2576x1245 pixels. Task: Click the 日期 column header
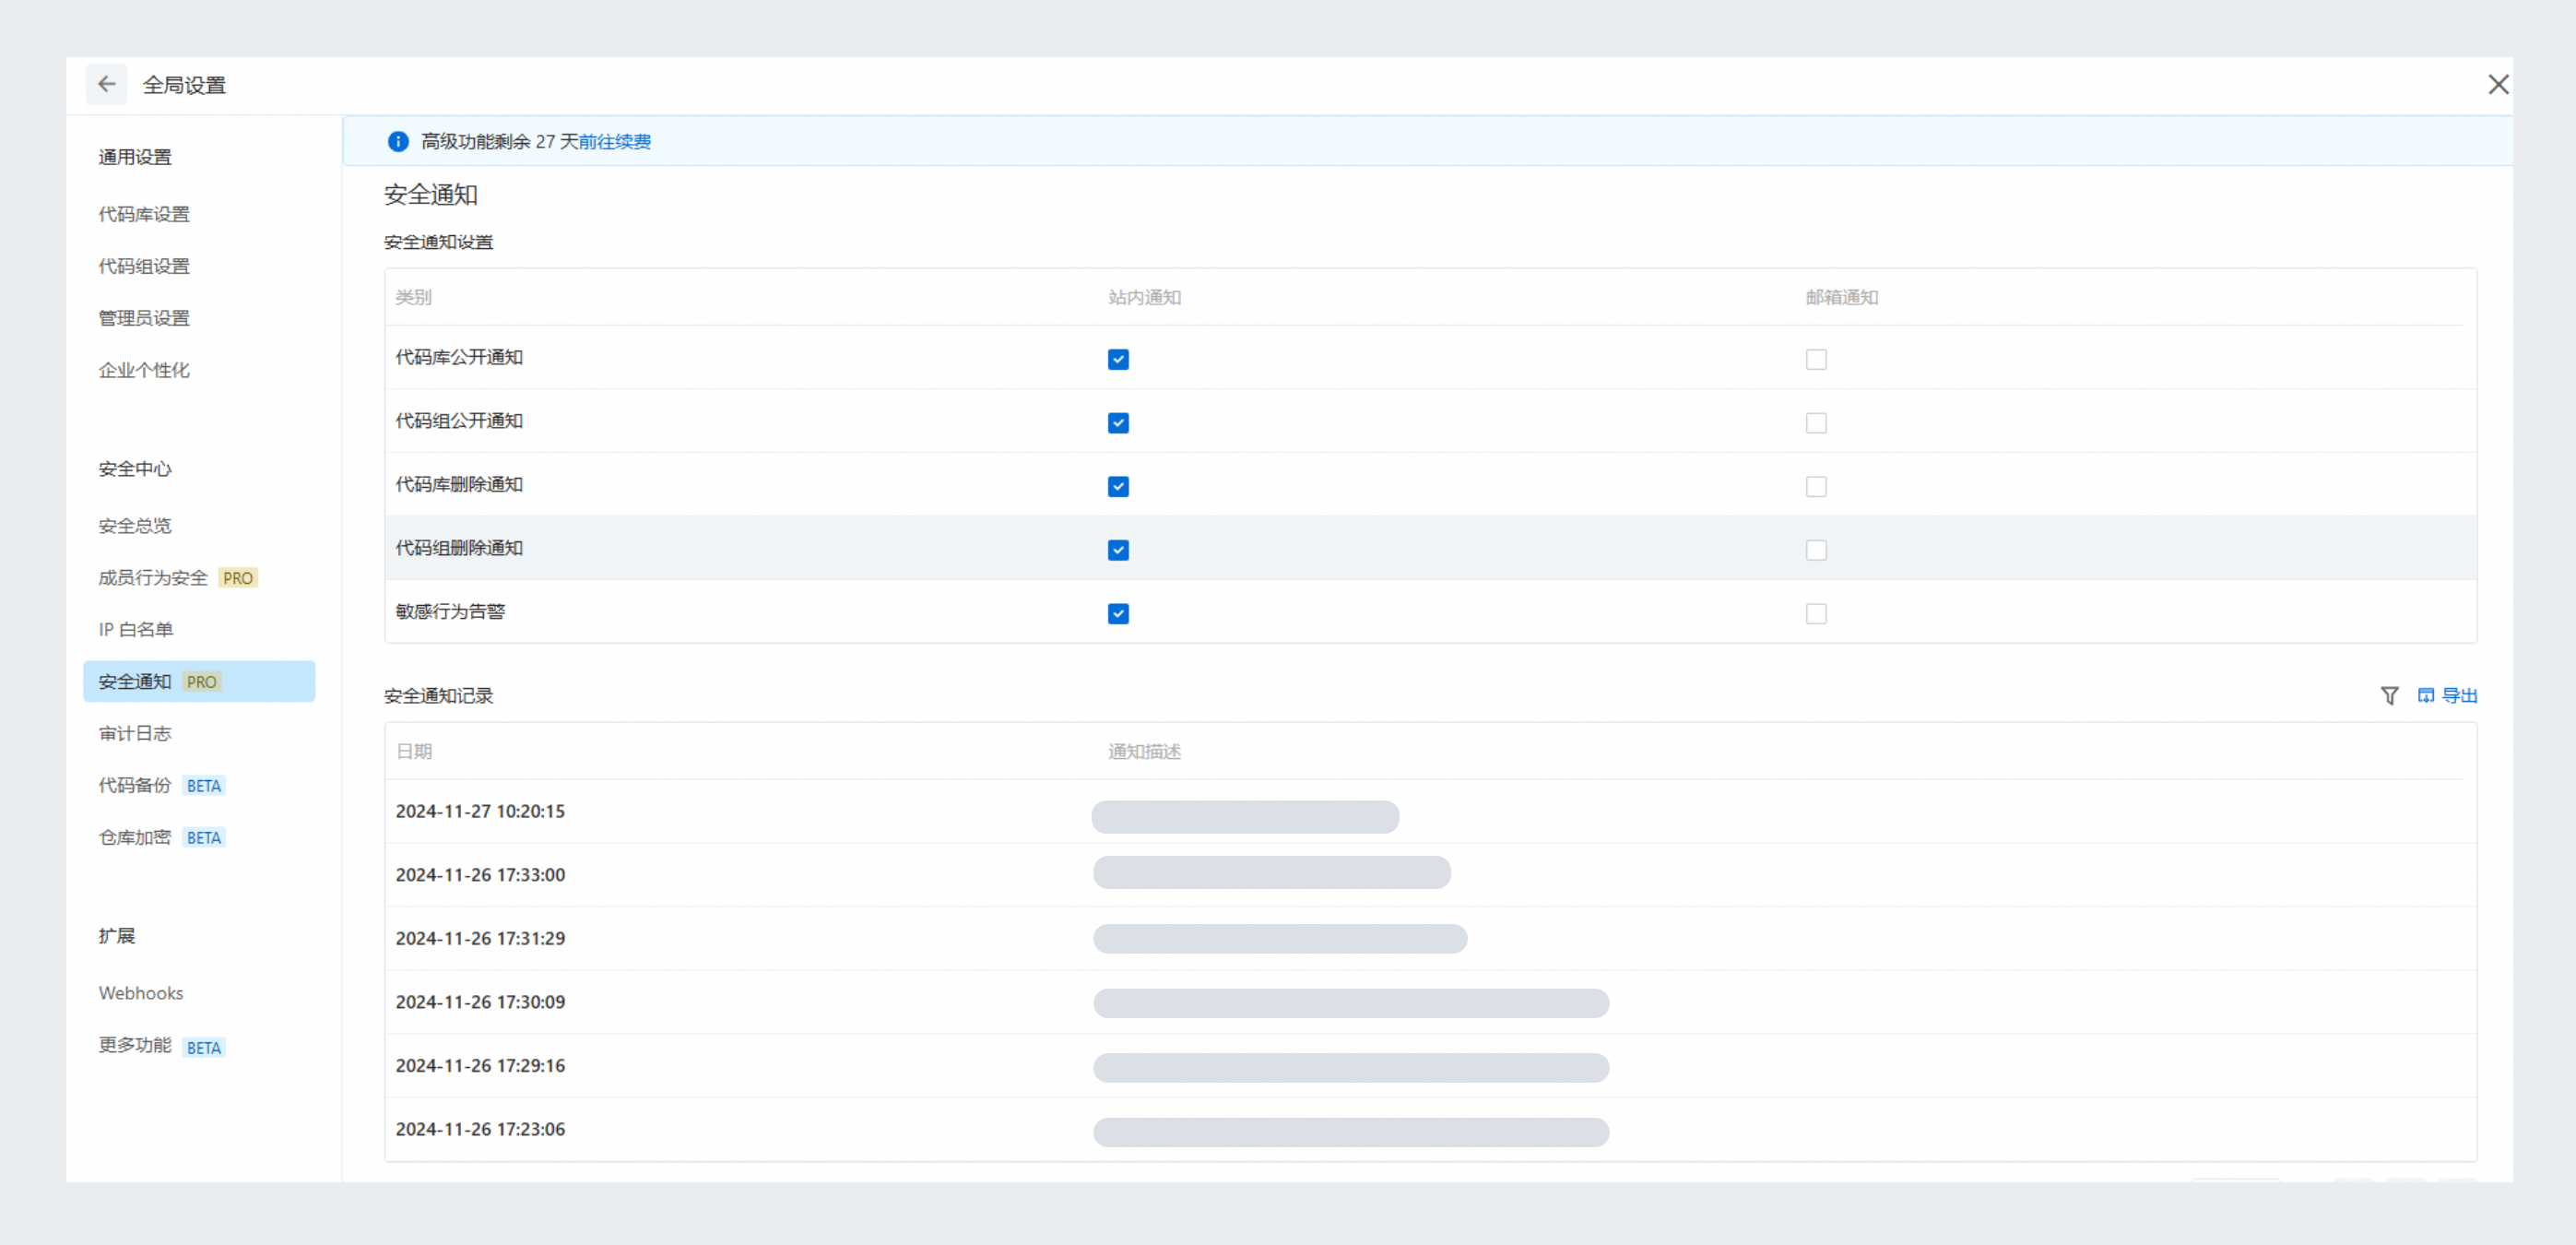pos(414,752)
